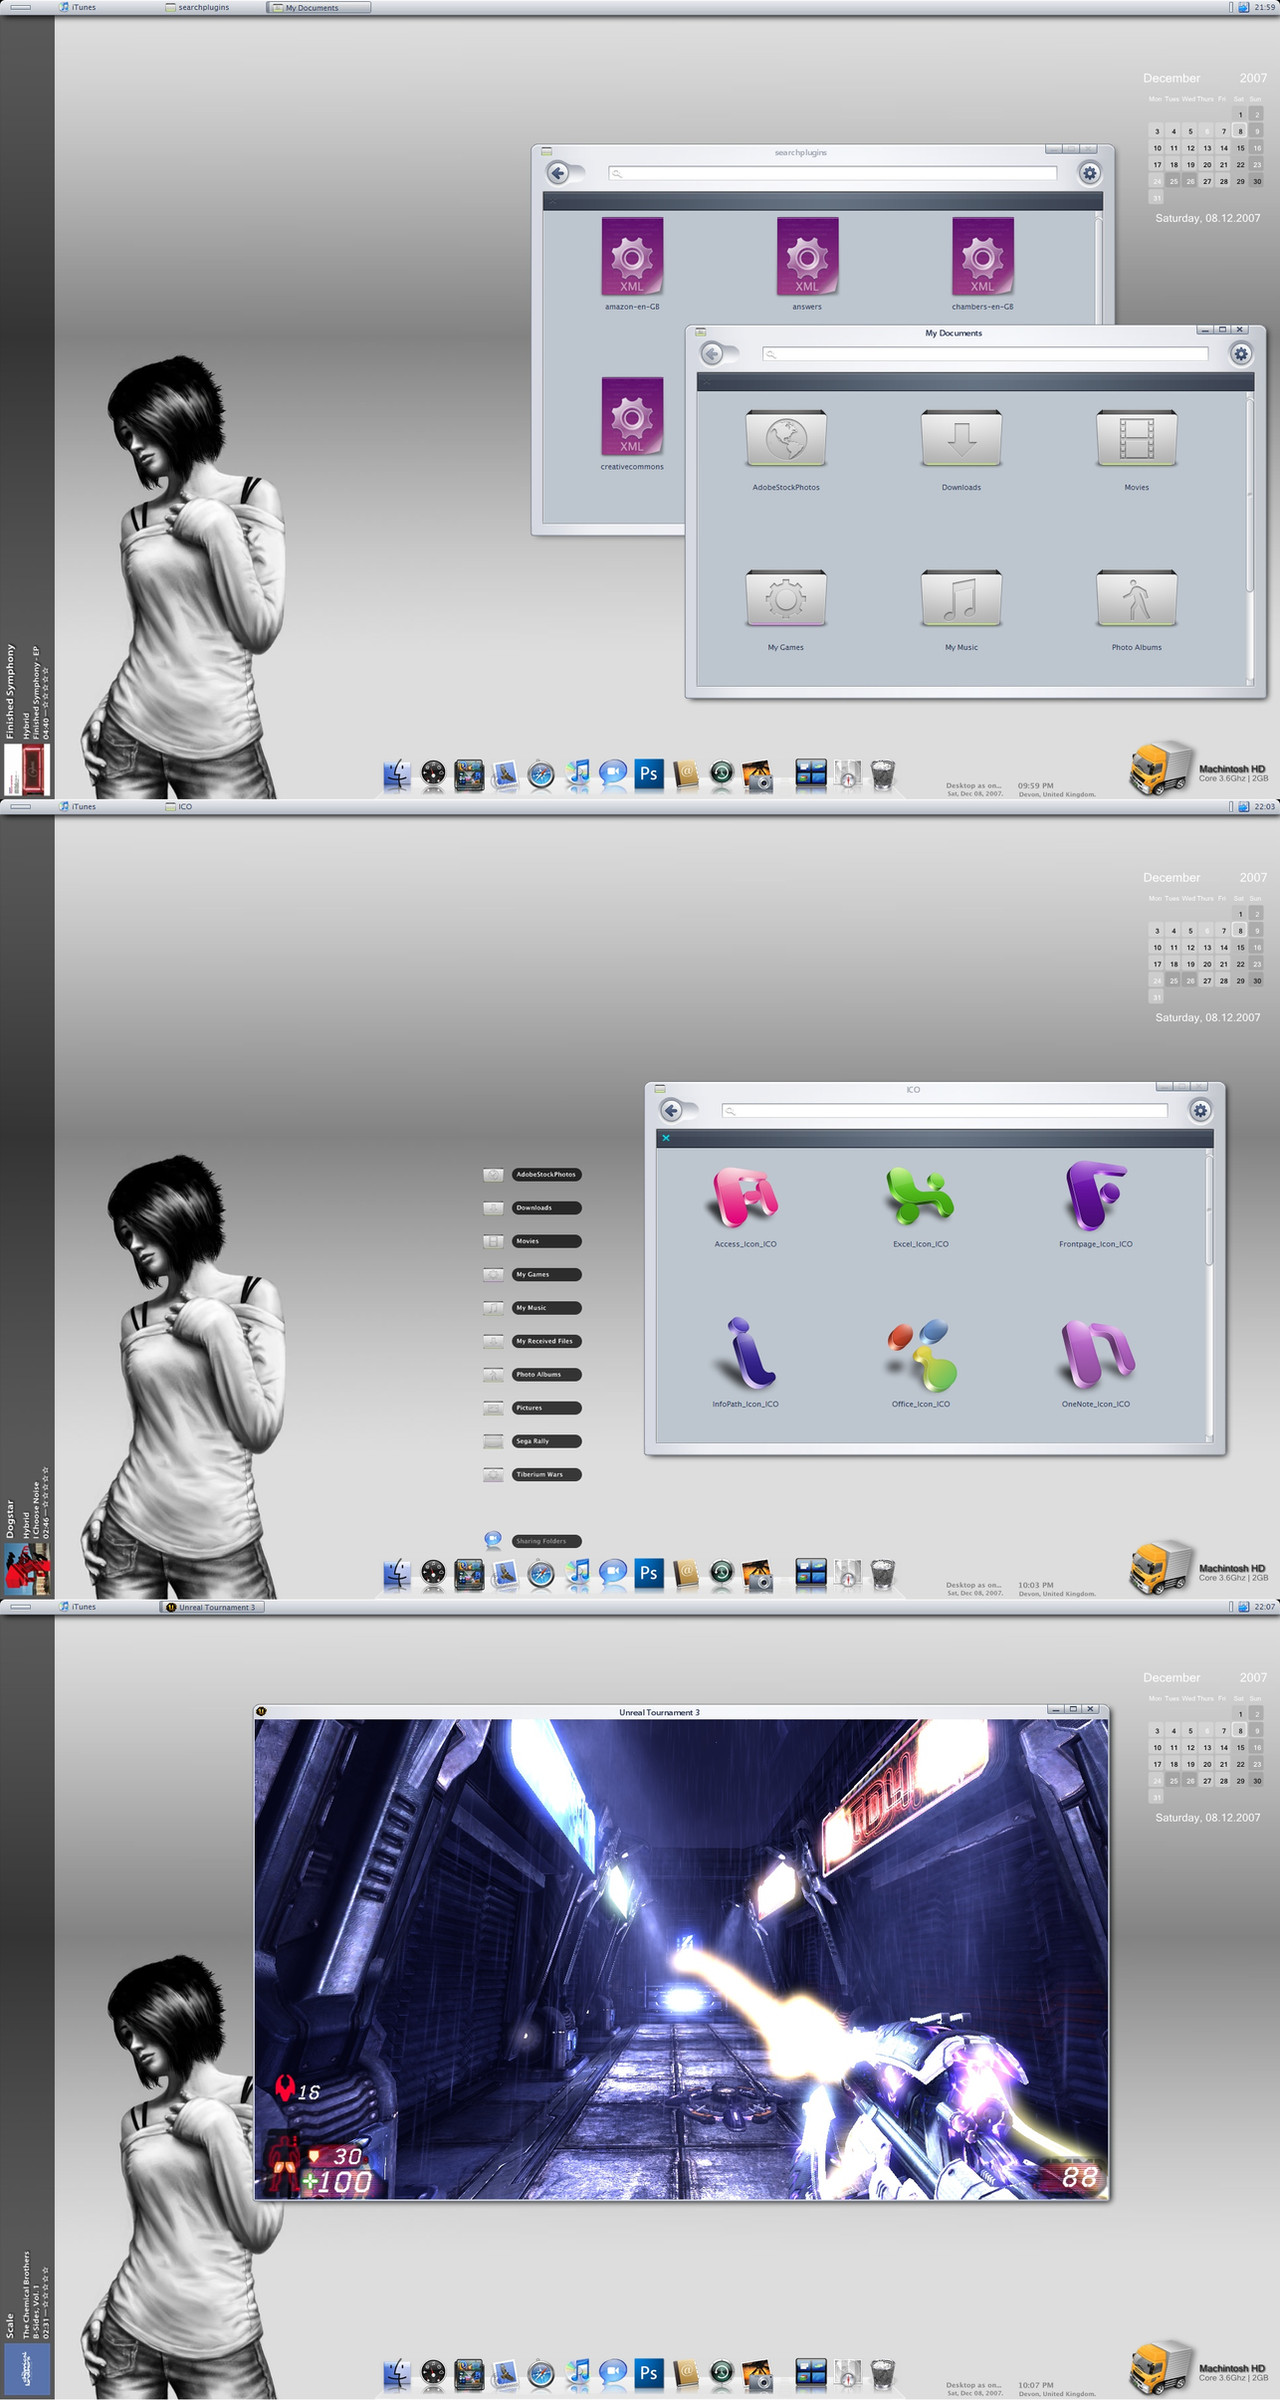Focus the search field in My Documents window
The image size is (1280, 2400).
click(985, 353)
